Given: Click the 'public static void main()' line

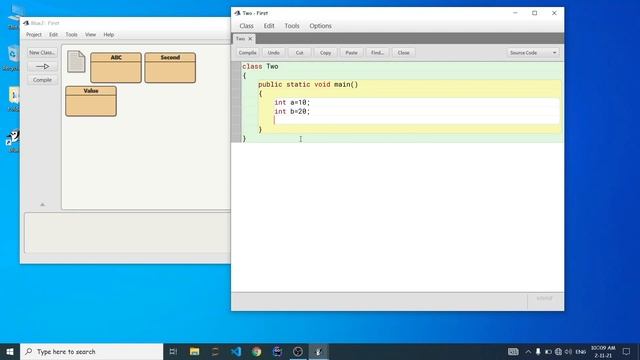Looking at the screenshot, I should tap(308, 84).
